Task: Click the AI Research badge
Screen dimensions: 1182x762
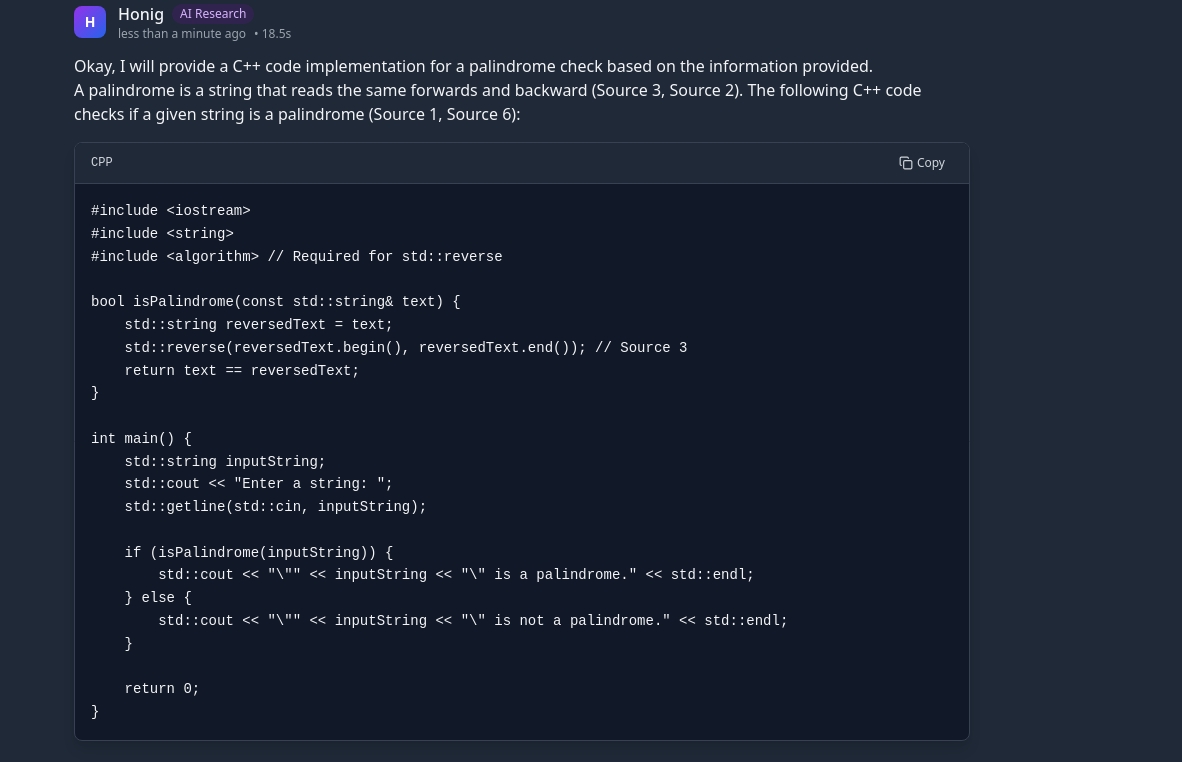Action: (213, 14)
